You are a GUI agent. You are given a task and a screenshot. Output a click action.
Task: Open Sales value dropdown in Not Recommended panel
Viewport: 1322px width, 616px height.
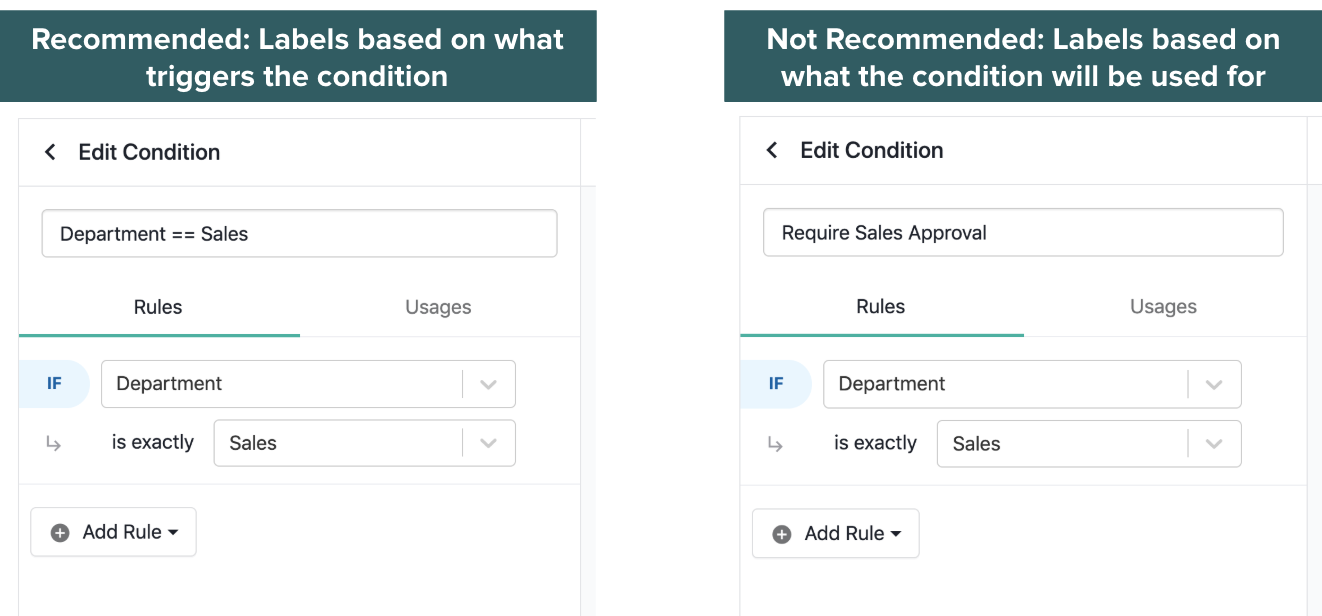point(1089,444)
